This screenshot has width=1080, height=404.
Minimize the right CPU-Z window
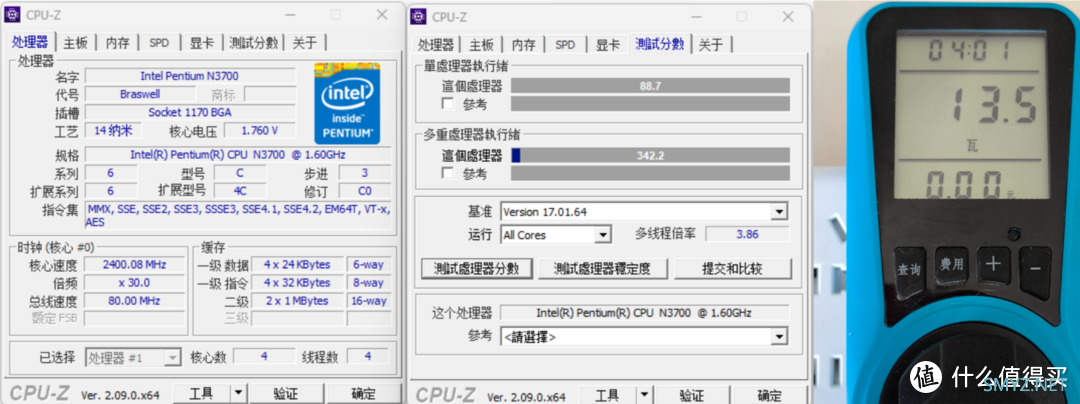point(696,16)
